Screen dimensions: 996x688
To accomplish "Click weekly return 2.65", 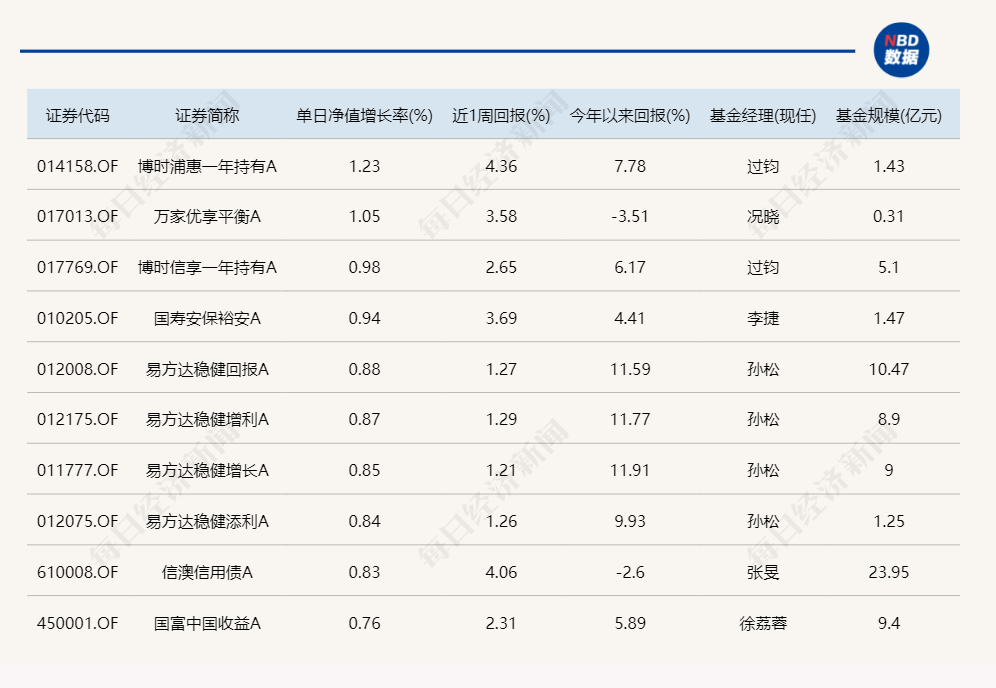I will (x=501, y=267).
